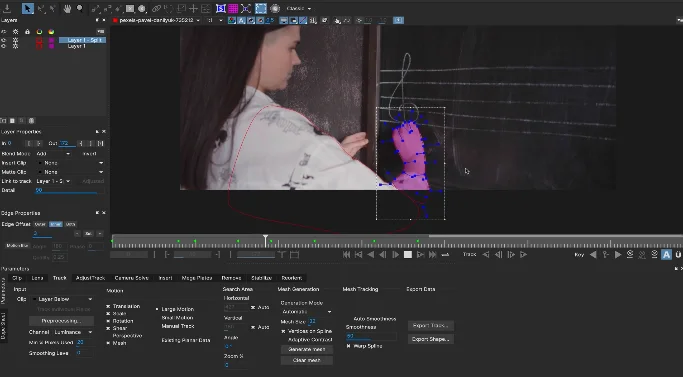683x377 pixels.
Task: Click the gear column icon in Layers
Action: pos(16,32)
